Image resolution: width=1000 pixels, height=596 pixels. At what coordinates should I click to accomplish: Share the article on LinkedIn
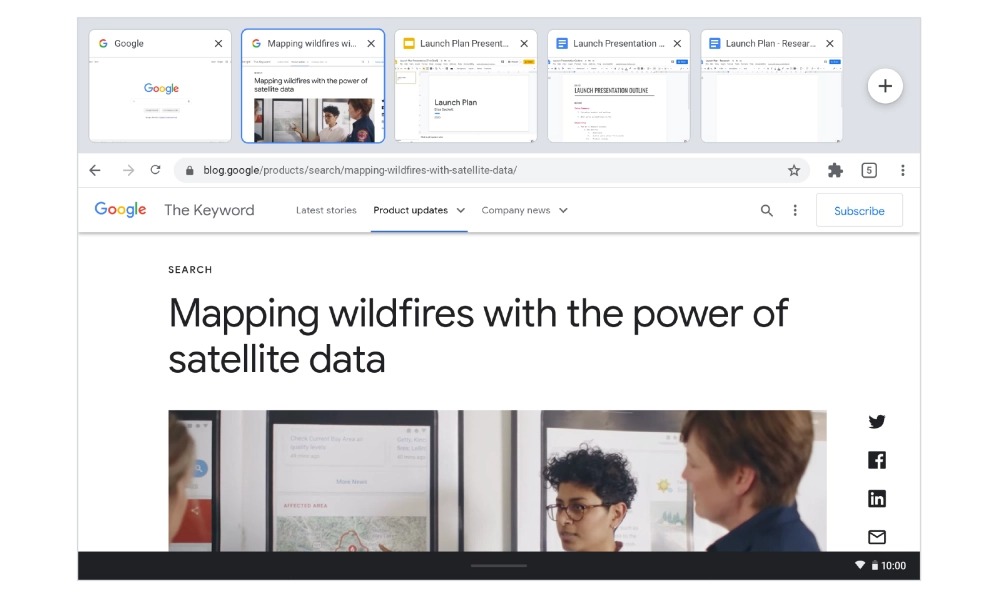(x=877, y=499)
